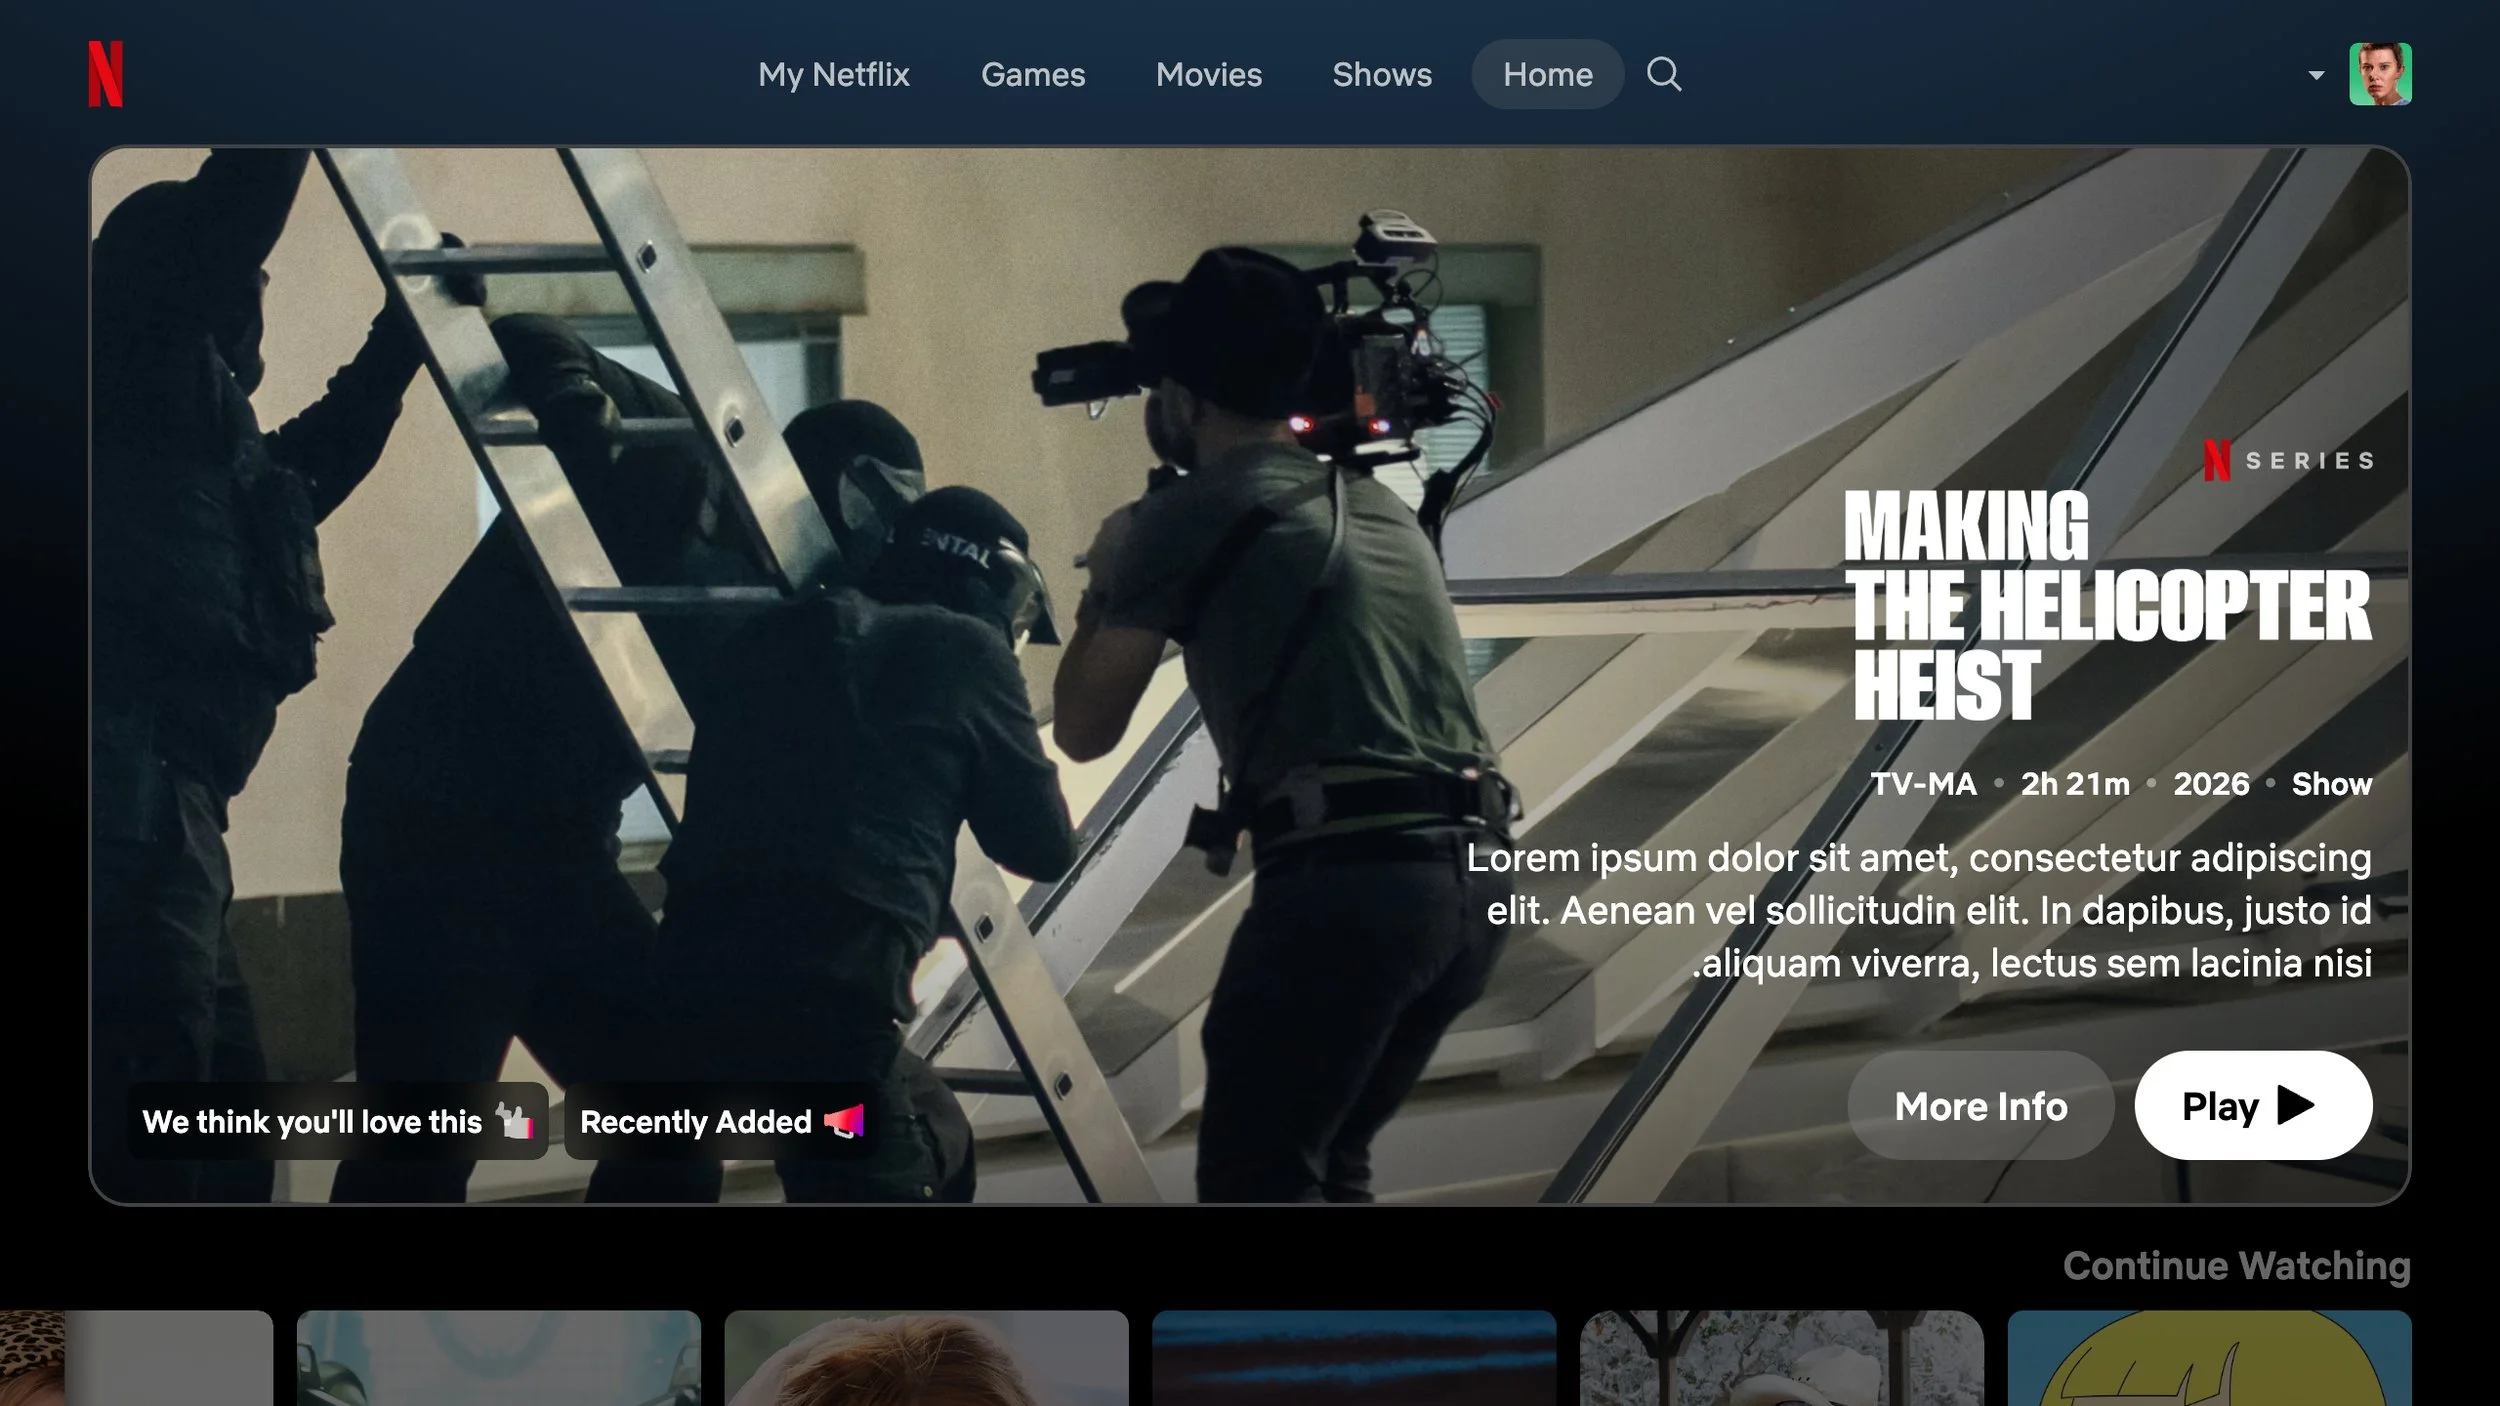
Task: Open More Info for the show
Action: [x=1980, y=1106]
